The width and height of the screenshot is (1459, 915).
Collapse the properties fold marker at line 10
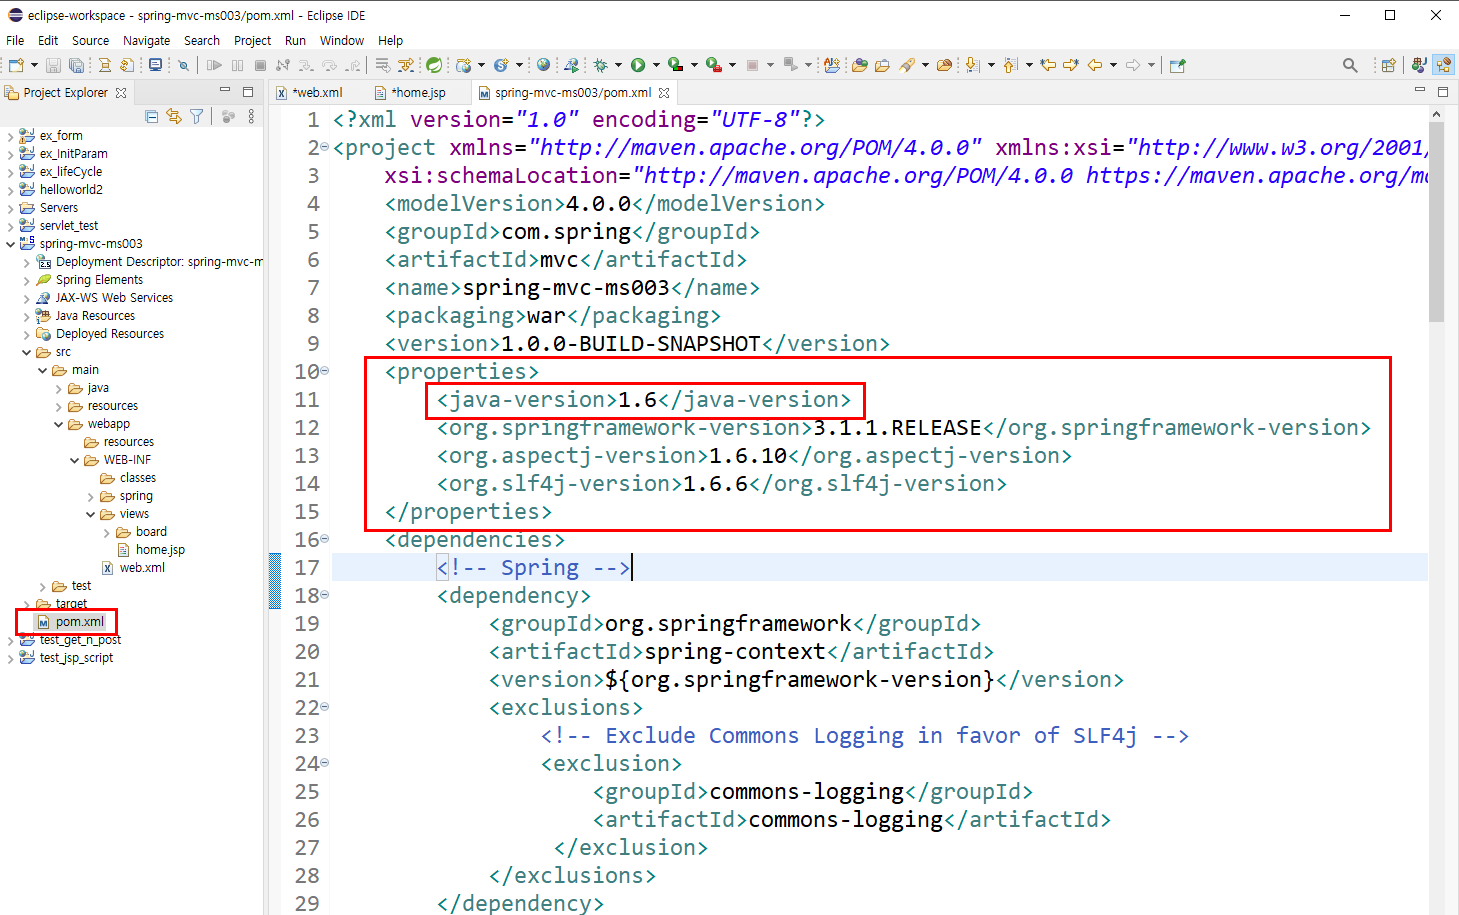(x=325, y=371)
